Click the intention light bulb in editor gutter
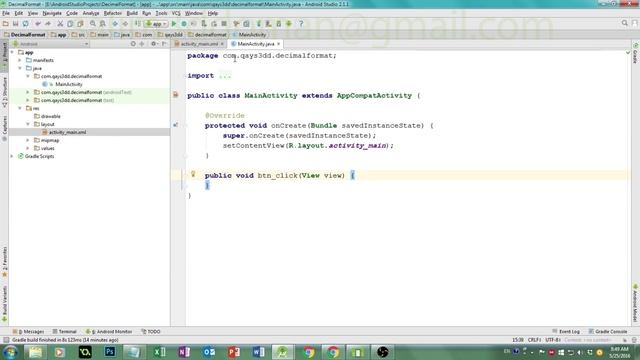The width and height of the screenshot is (640, 360). coord(193,174)
